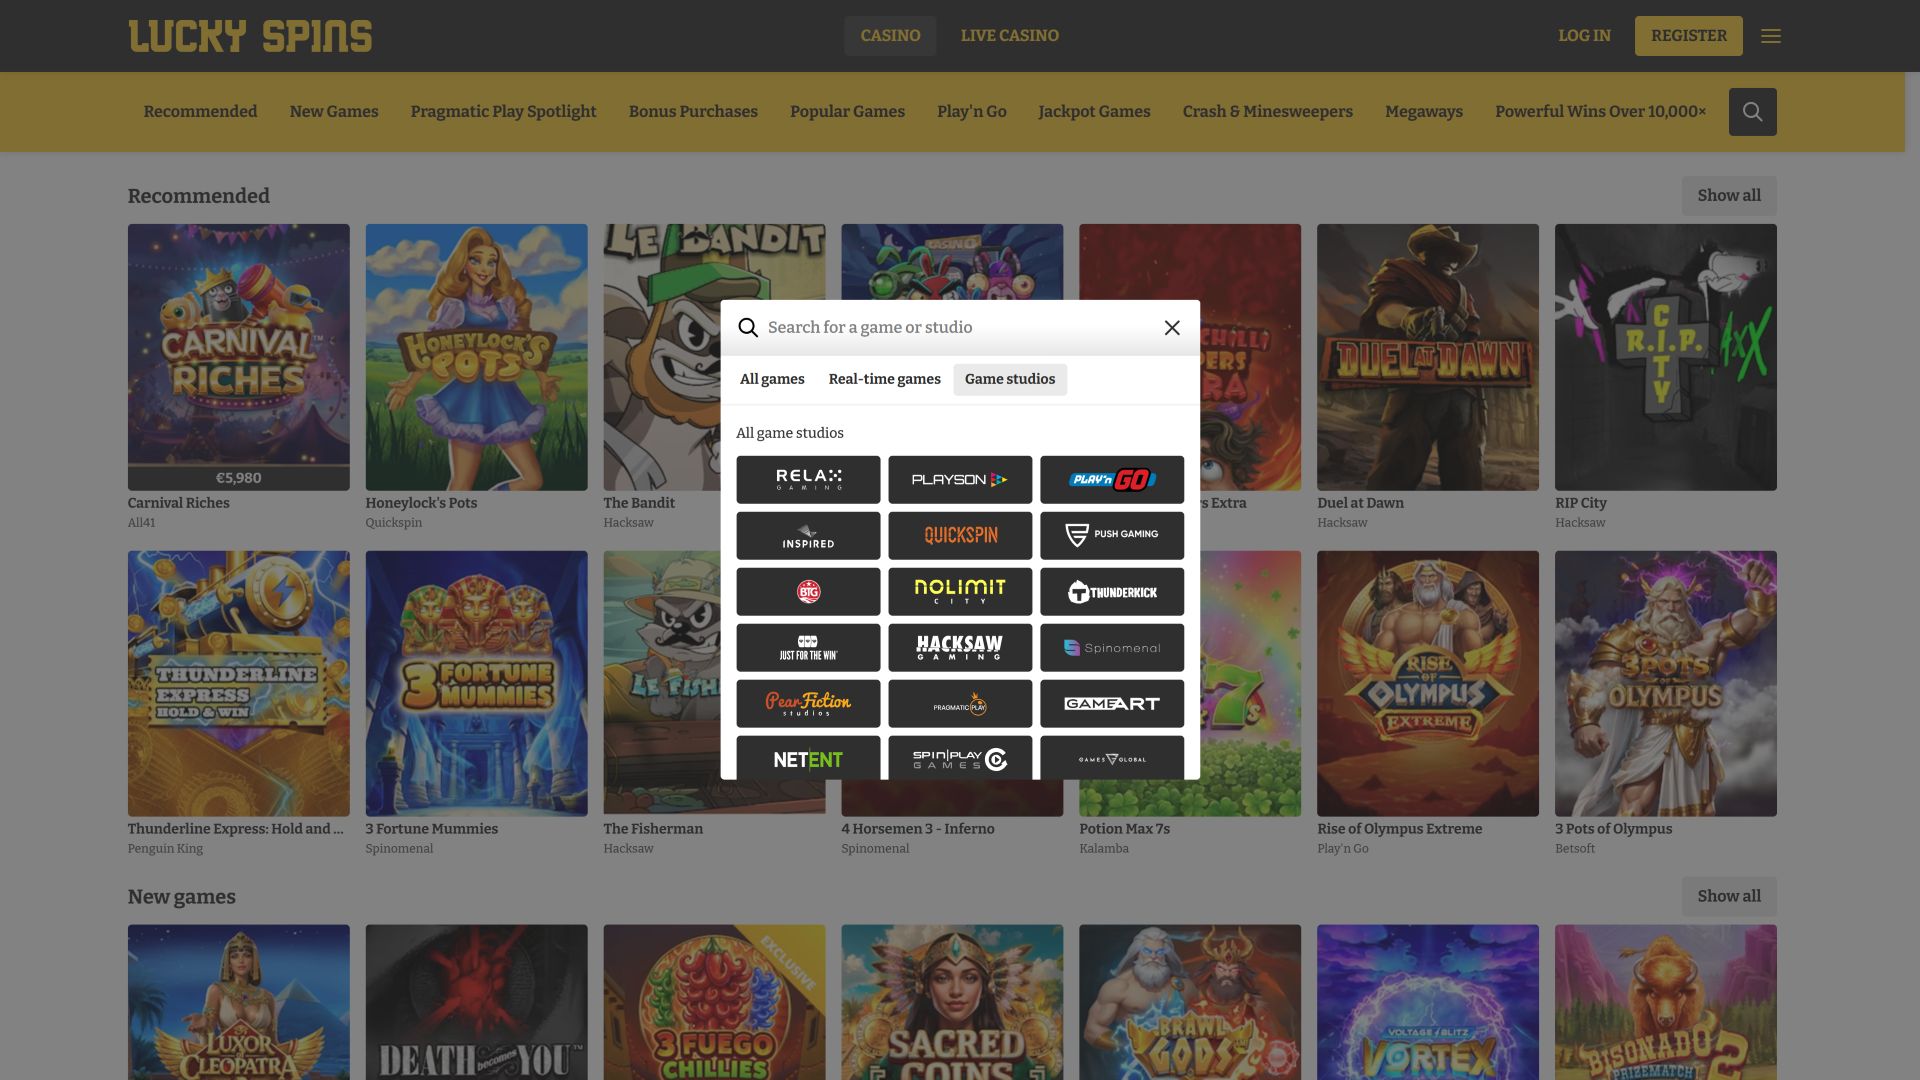The width and height of the screenshot is (1920, 1080).
Task: Click the Potion Max 7s title
Action: coord(1124,829)
